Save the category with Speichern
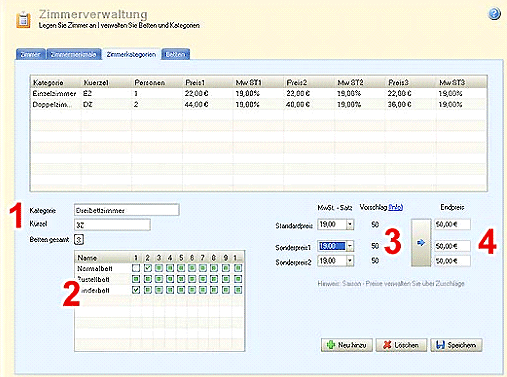Viewport: 507px width, 377px height. [456, 345]
